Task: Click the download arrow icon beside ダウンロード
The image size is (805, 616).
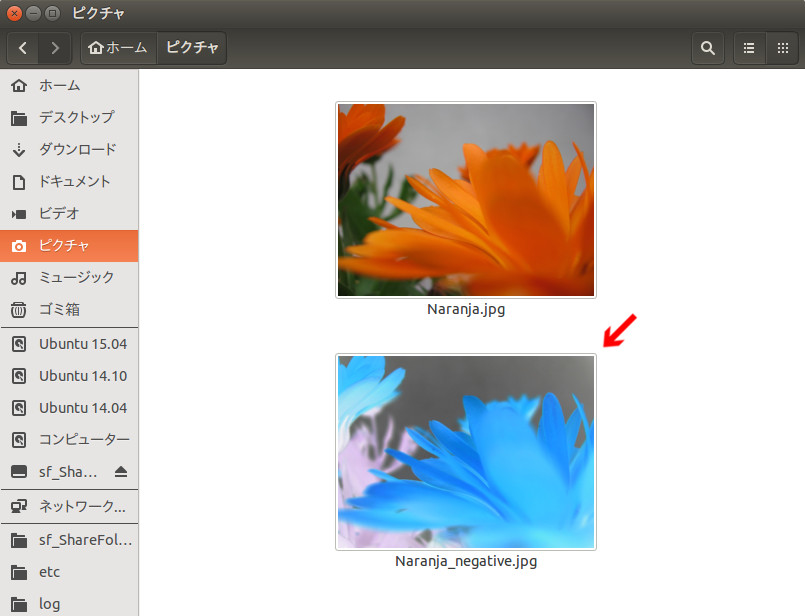Action: (19, 150)
